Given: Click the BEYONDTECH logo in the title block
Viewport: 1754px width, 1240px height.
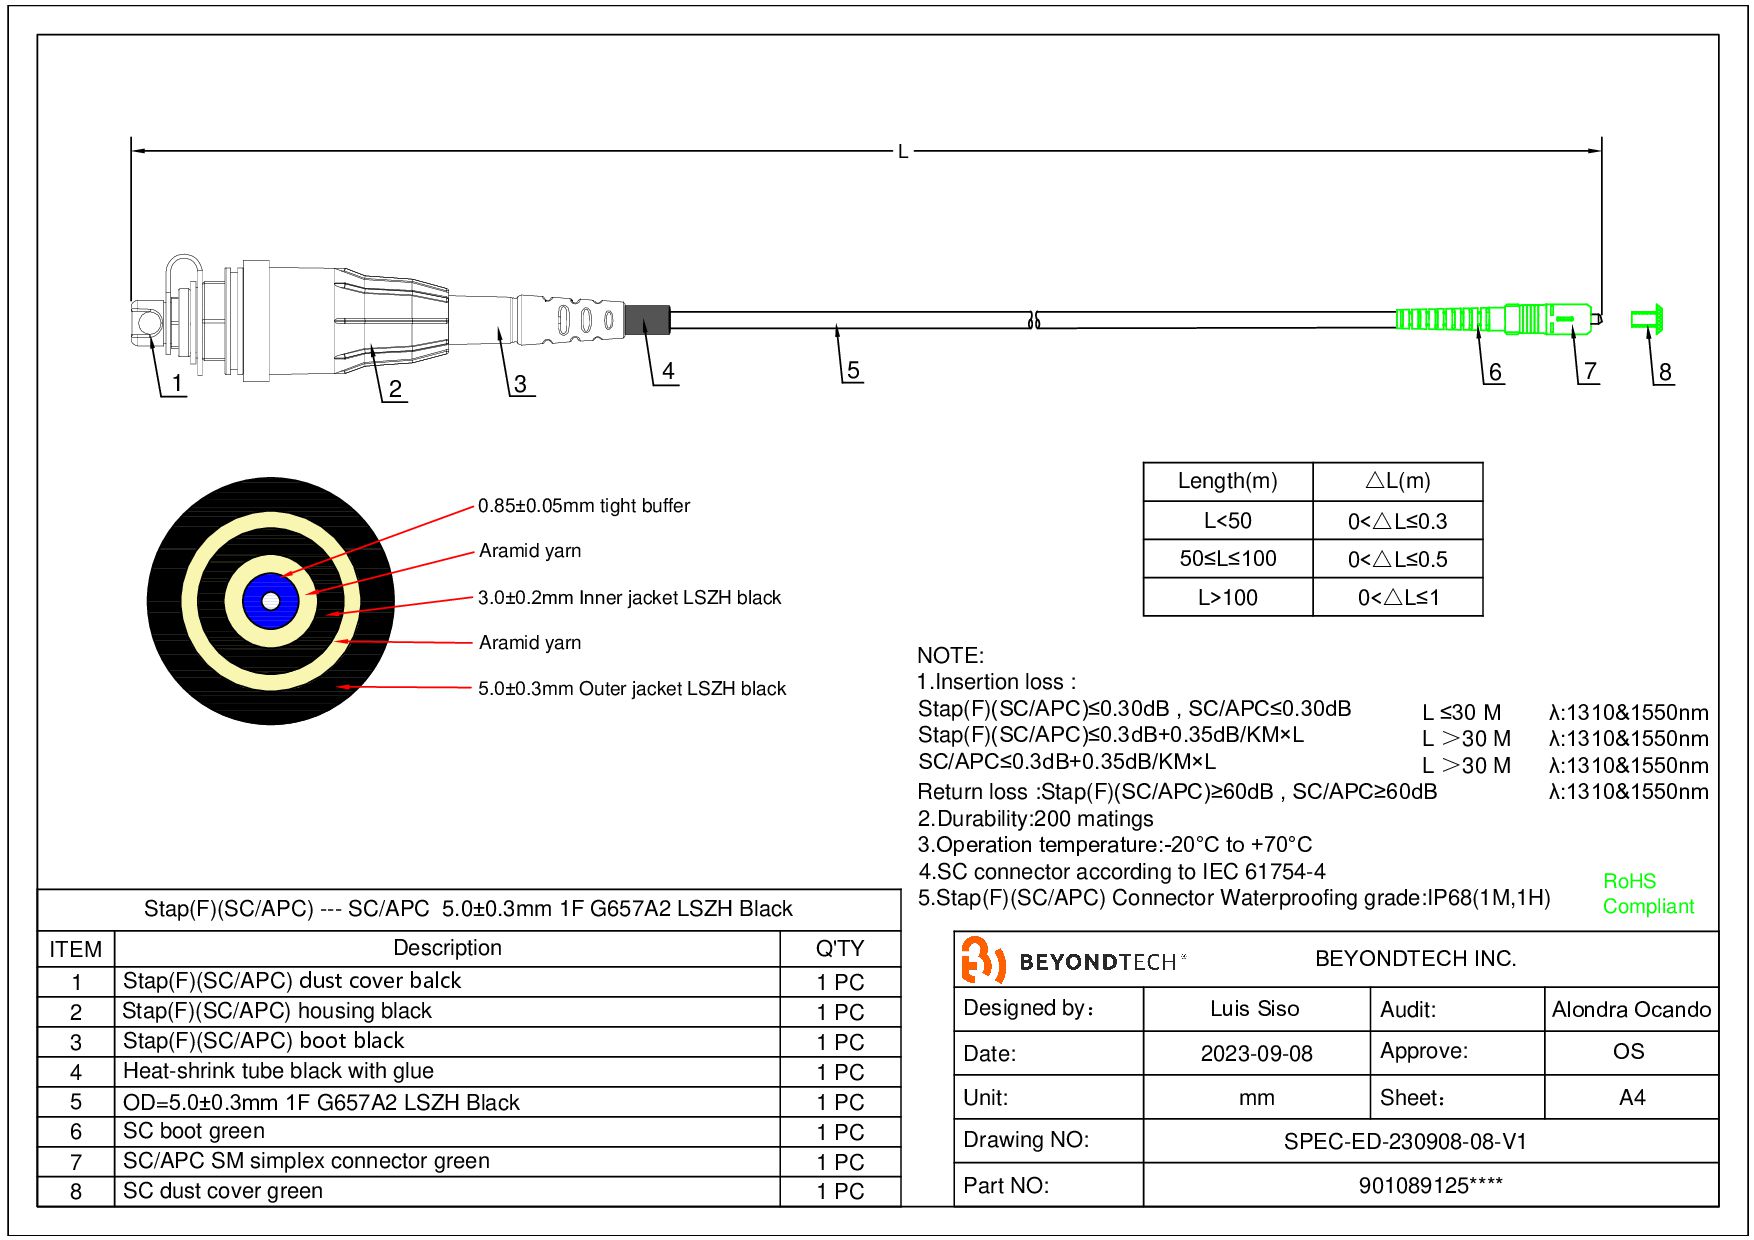Looking at the screenshot, I should coord(1073,961).
